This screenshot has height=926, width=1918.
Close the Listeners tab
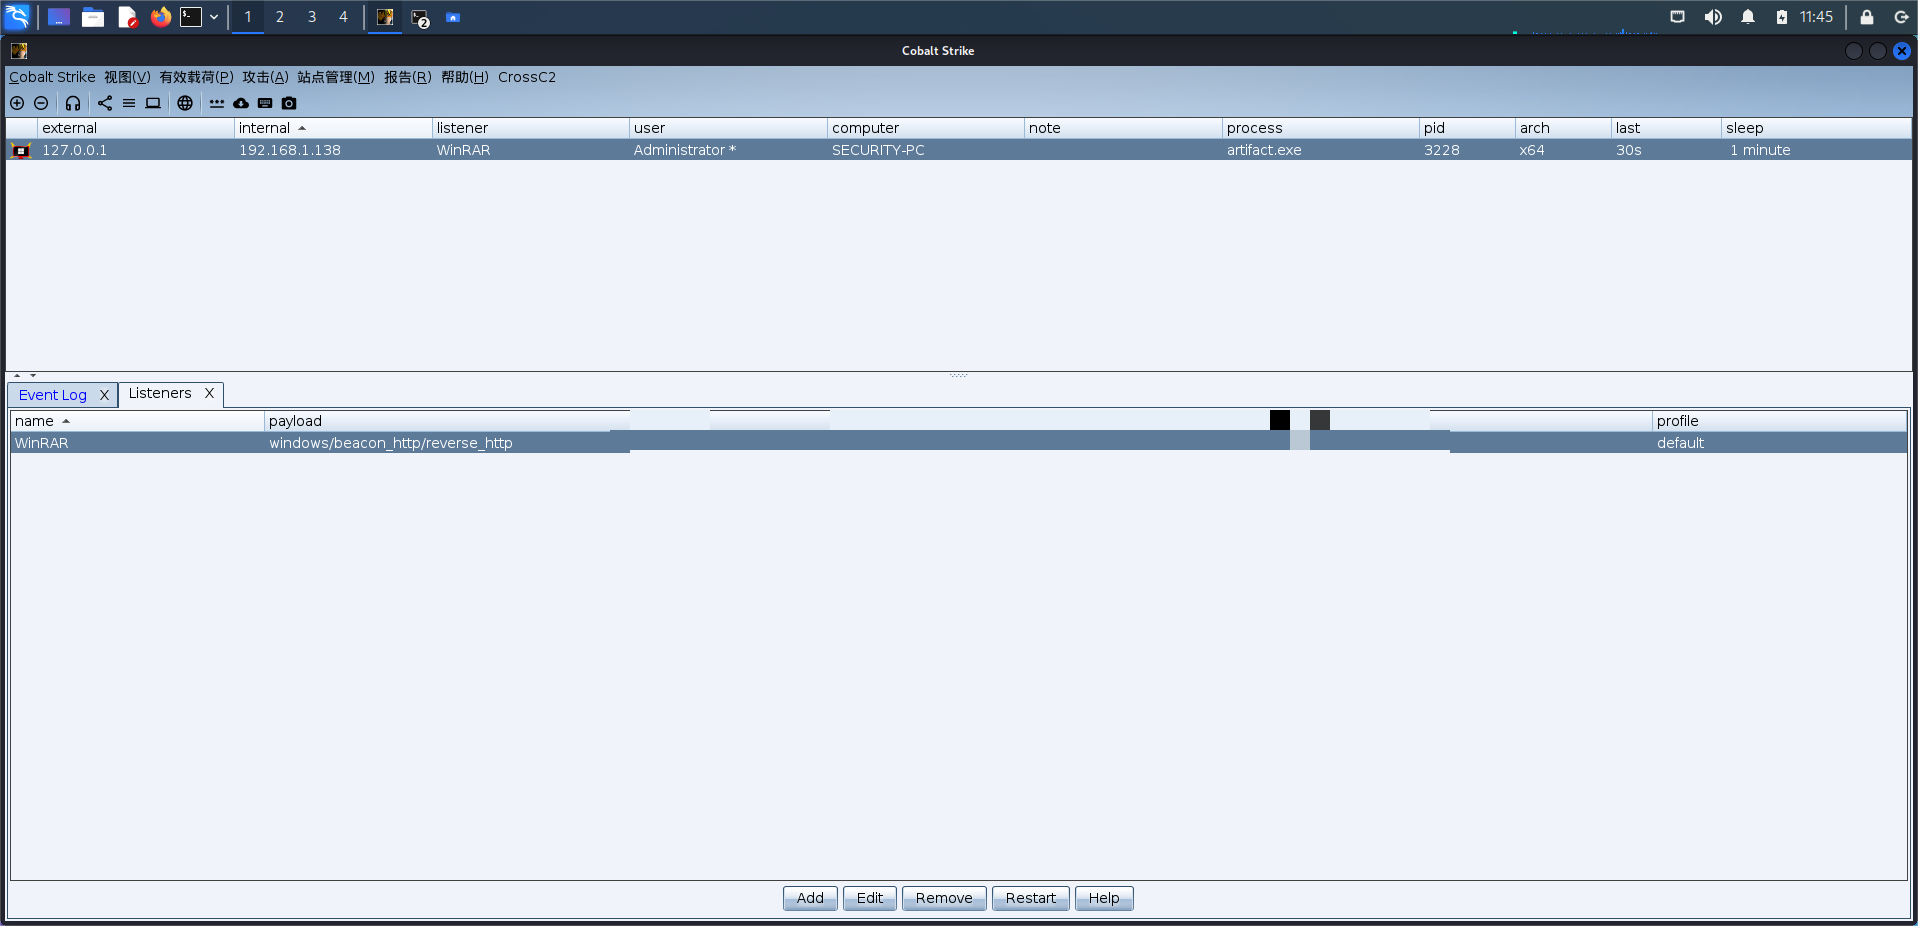tap(209, 393)
